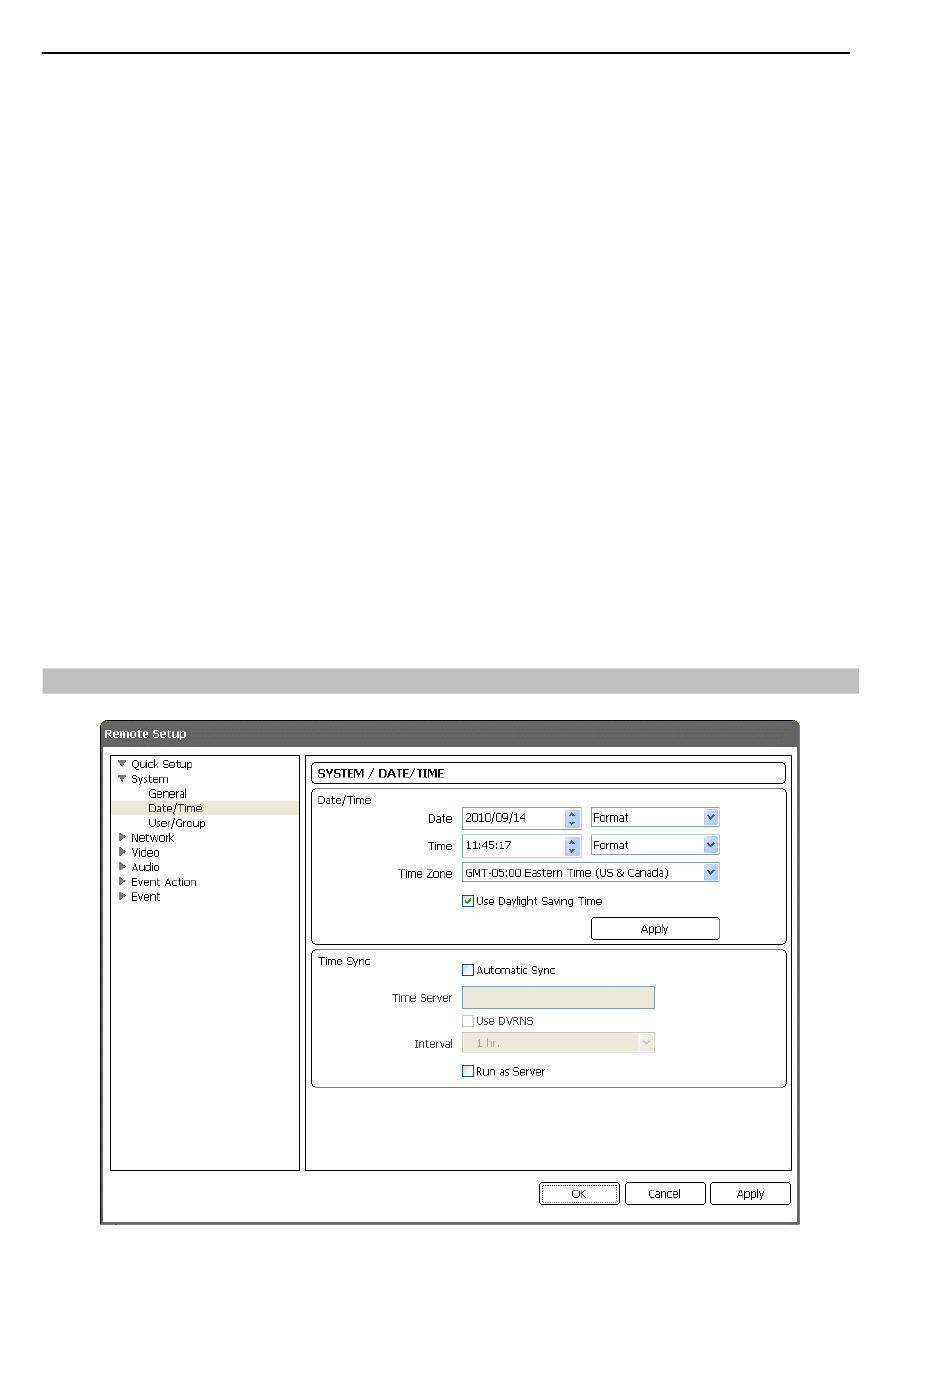Viewport: 950px width, 1388px height.
Task: Increase the time with up arrow
Action: pyautogui.click(x=572, y=841)
